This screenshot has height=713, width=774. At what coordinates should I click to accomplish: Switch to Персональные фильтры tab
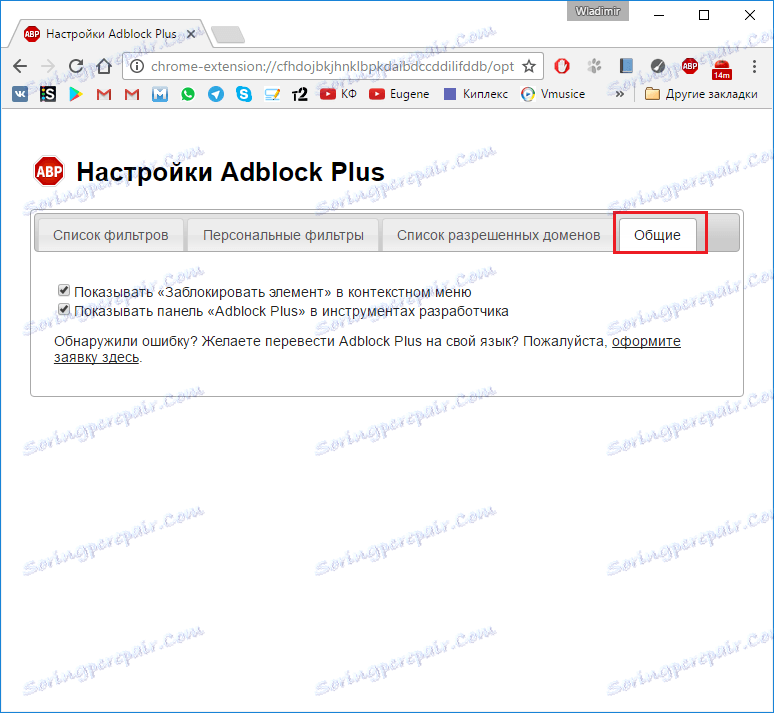283,235
